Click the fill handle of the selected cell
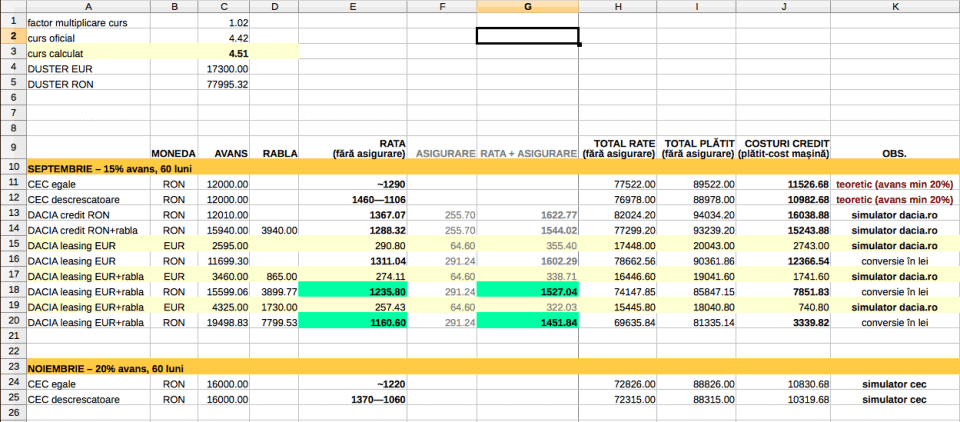This screenshot has height=422, width=960. click(x=579, y=45)
